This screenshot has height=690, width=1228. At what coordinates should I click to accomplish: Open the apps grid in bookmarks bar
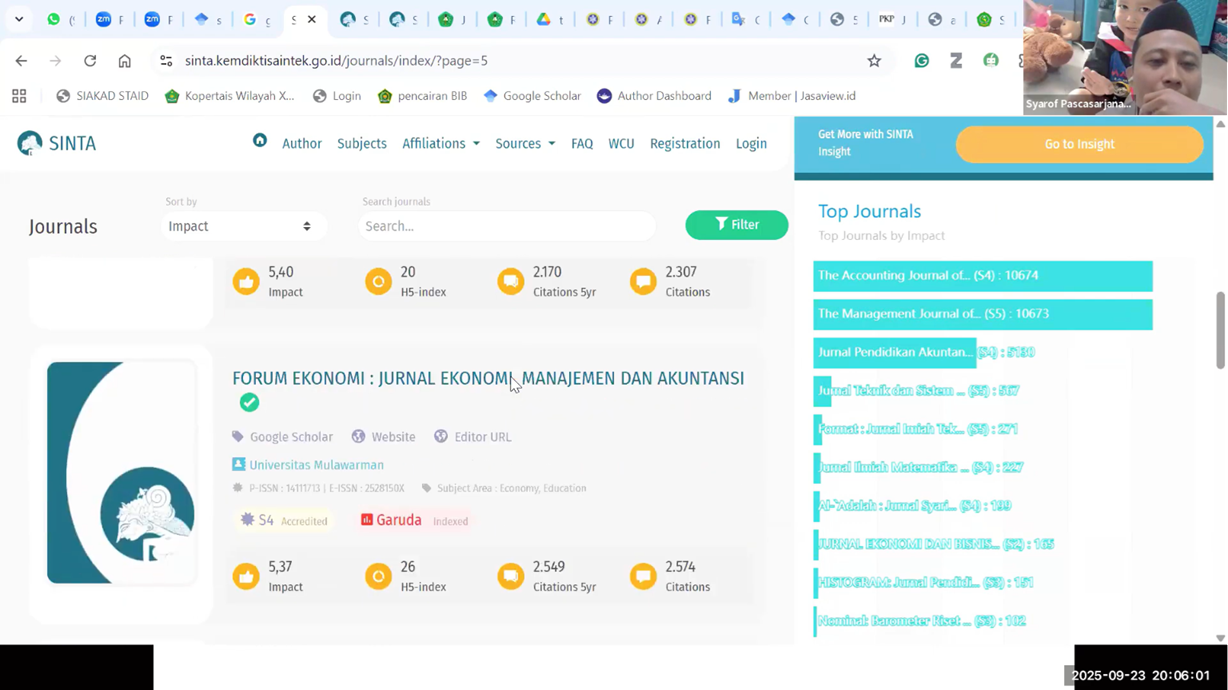click(x=19, y=96)
